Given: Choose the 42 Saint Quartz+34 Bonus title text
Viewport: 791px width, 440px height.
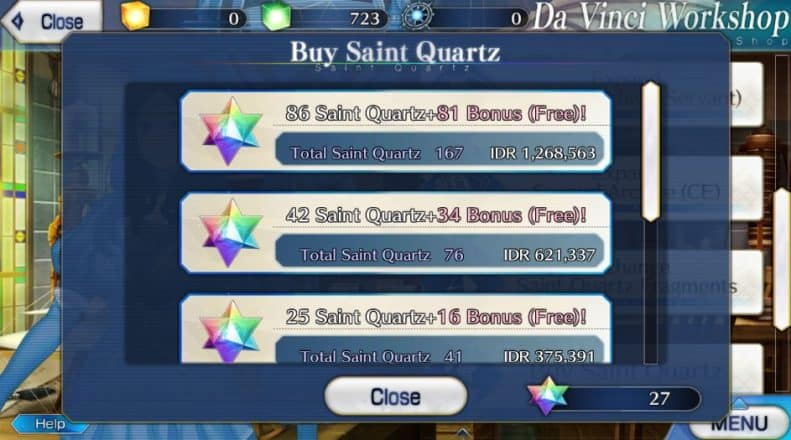Looking at the screenshot, I should (436, 215).
